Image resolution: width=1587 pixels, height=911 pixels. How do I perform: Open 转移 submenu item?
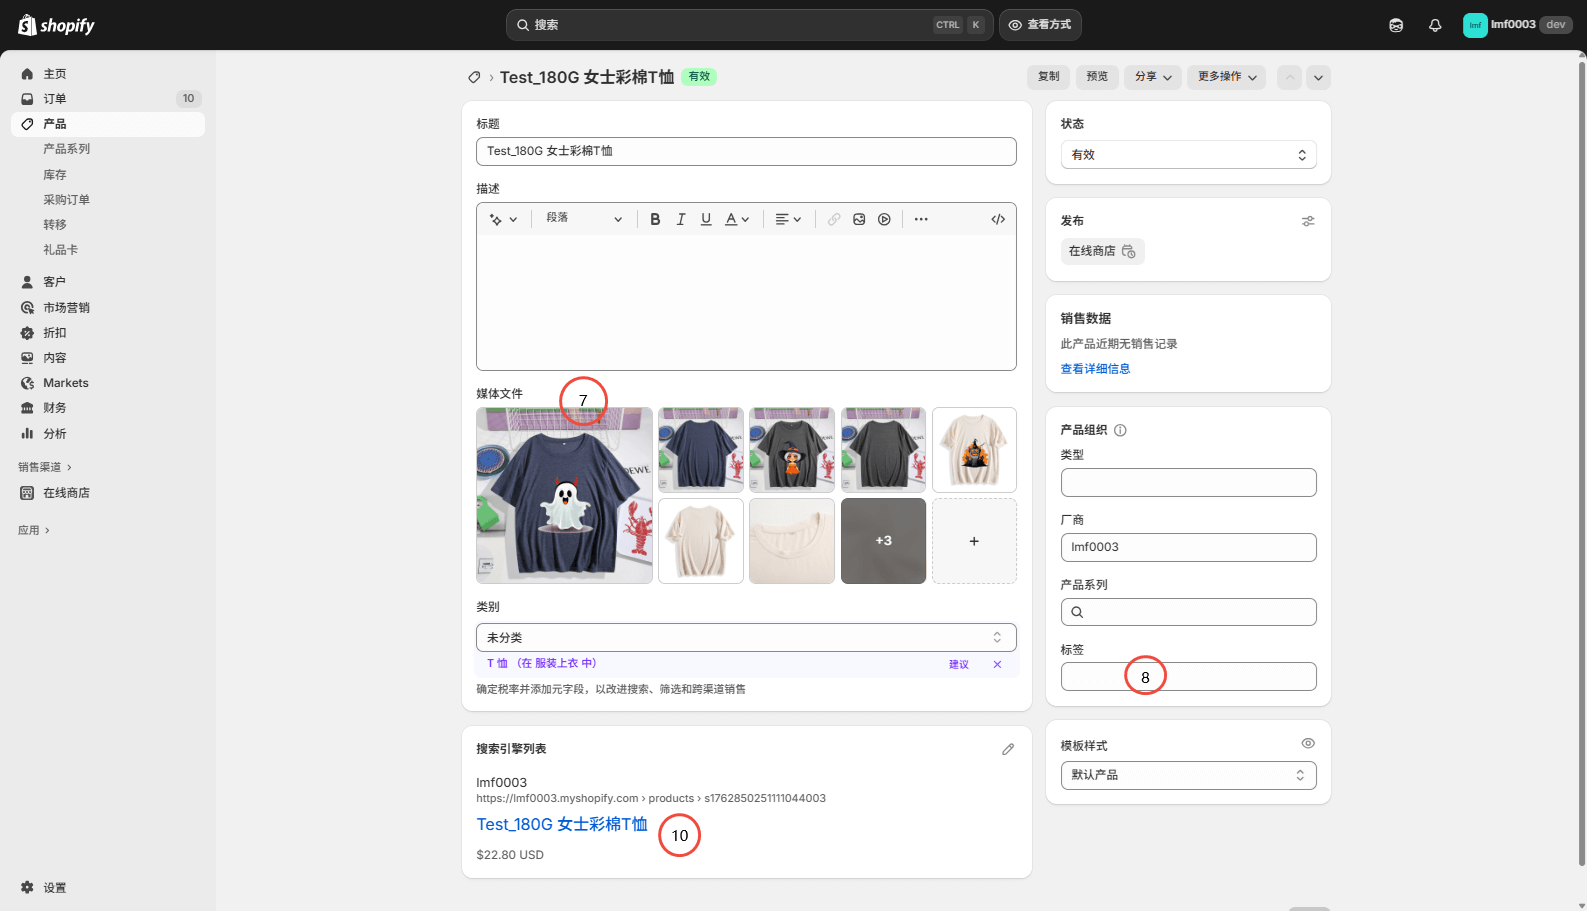point(54,225)
